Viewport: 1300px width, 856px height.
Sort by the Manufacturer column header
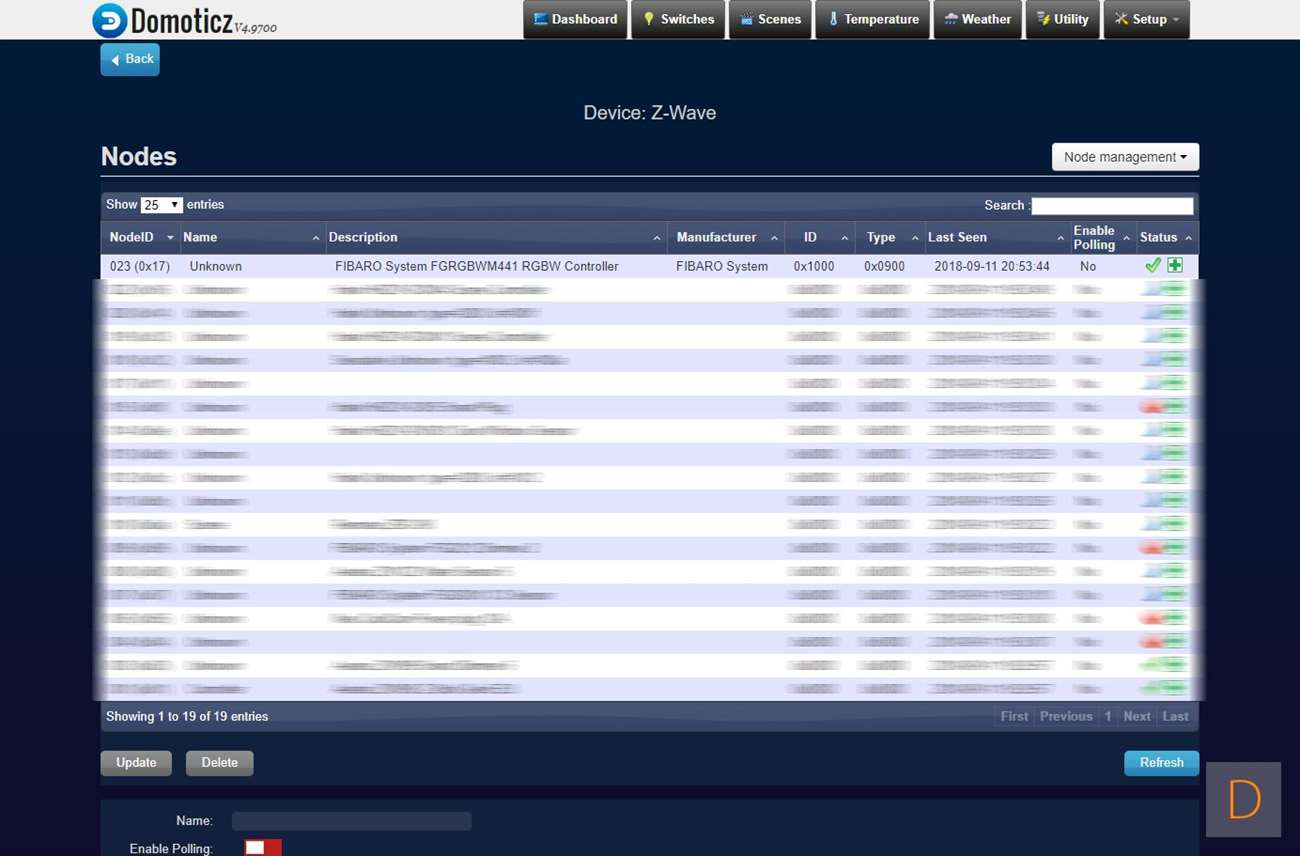coord(726,238)
